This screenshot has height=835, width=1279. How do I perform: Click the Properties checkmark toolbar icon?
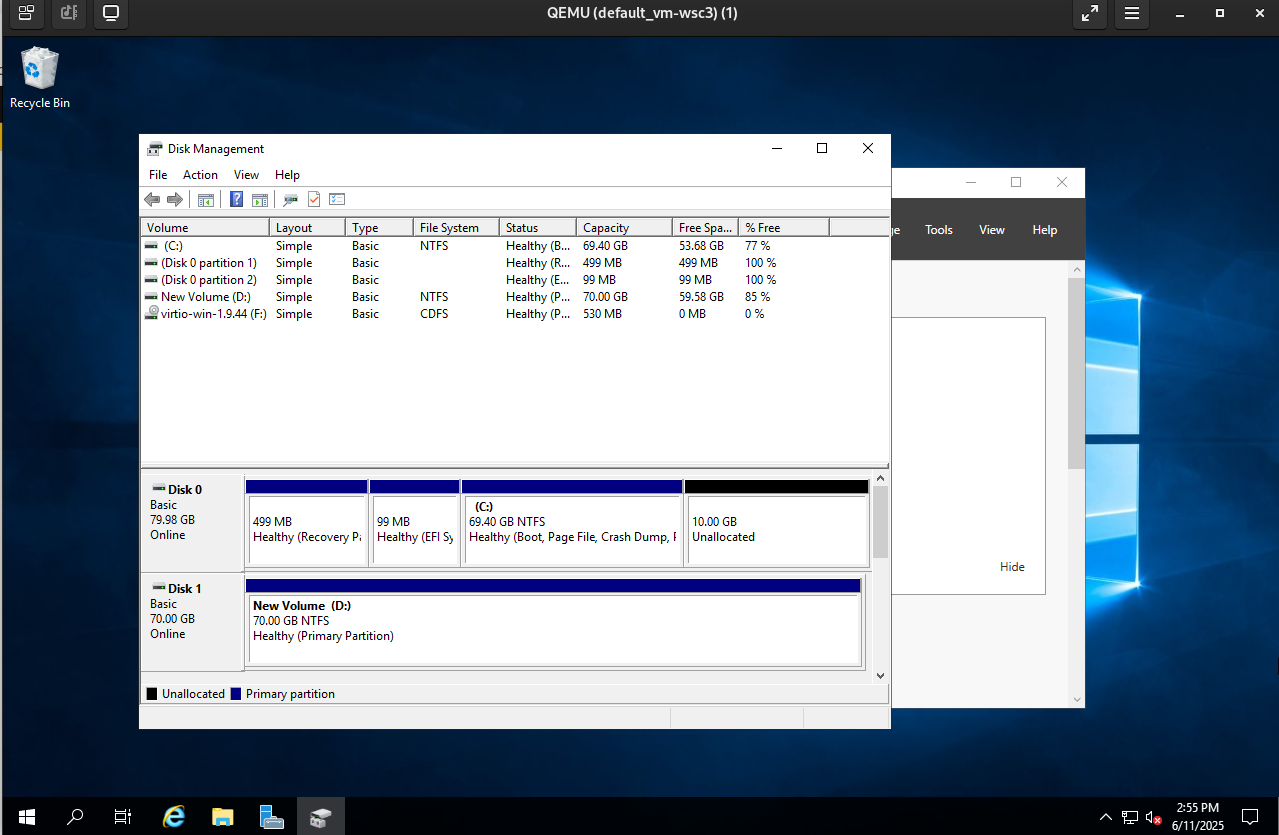pyautogui.click(x=314, y=199)
